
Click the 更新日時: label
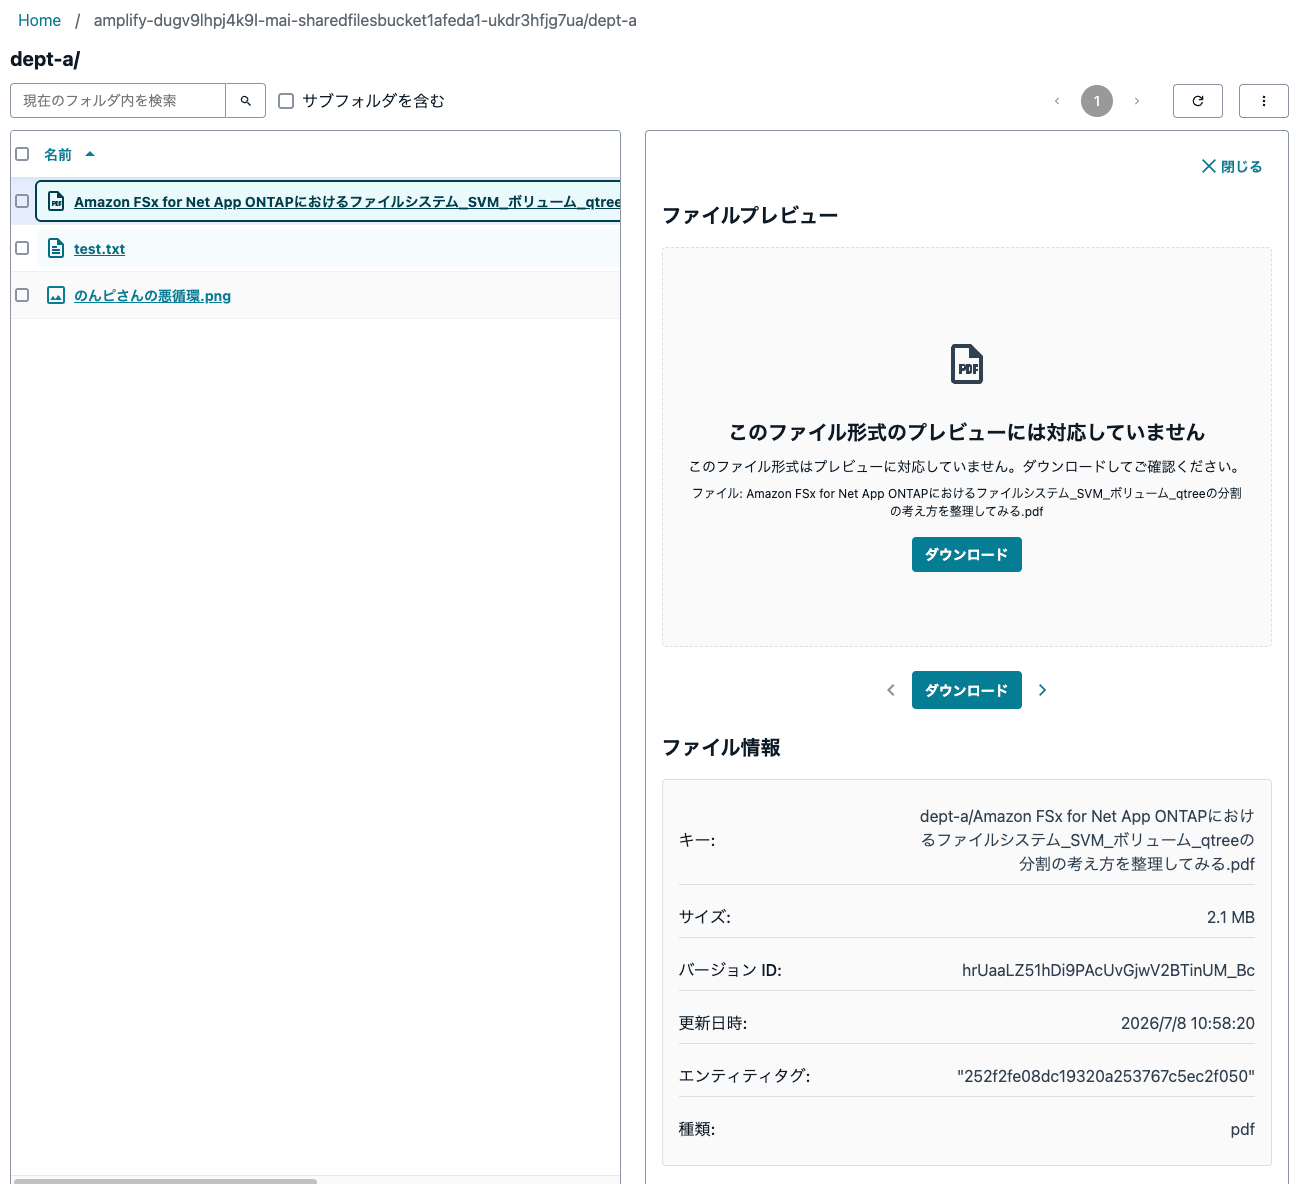[x=713, y=1023]
